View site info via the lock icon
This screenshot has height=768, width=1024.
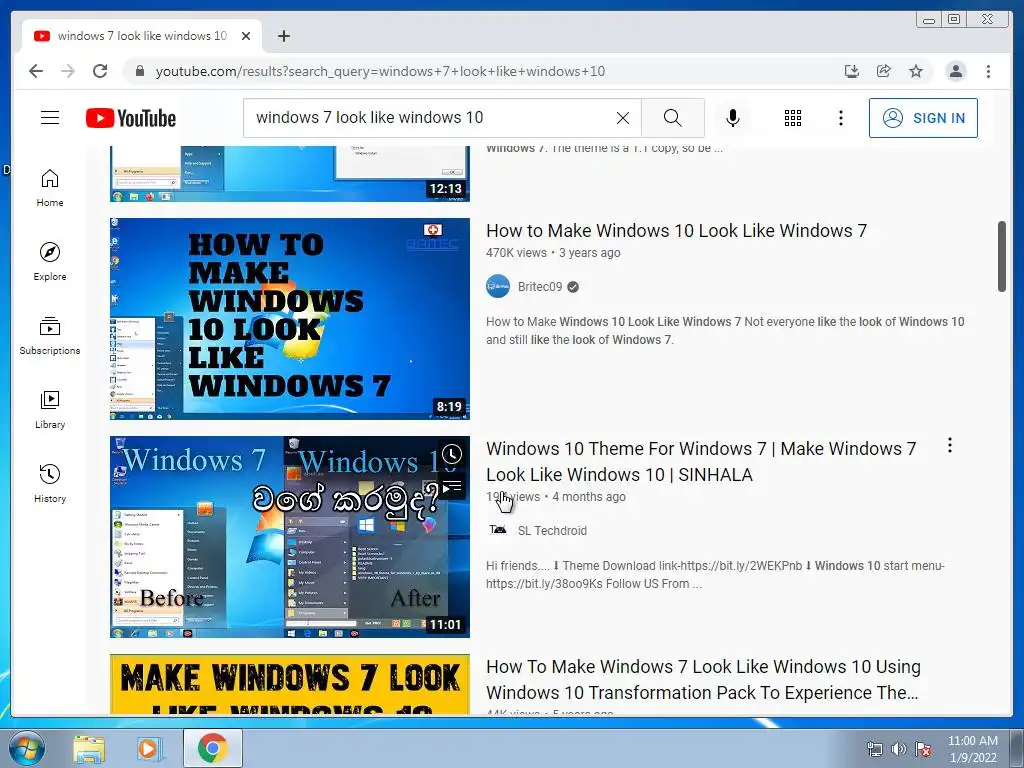point(139,71)
